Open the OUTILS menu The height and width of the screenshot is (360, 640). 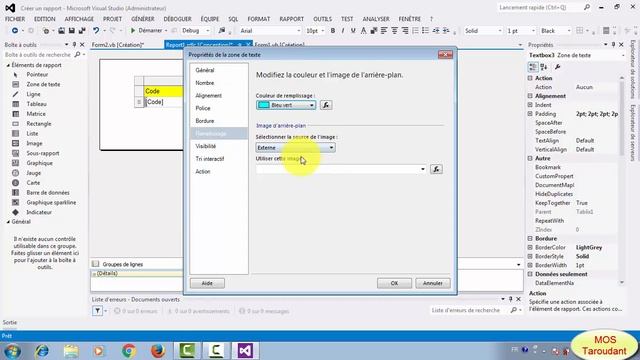(322, 19)
